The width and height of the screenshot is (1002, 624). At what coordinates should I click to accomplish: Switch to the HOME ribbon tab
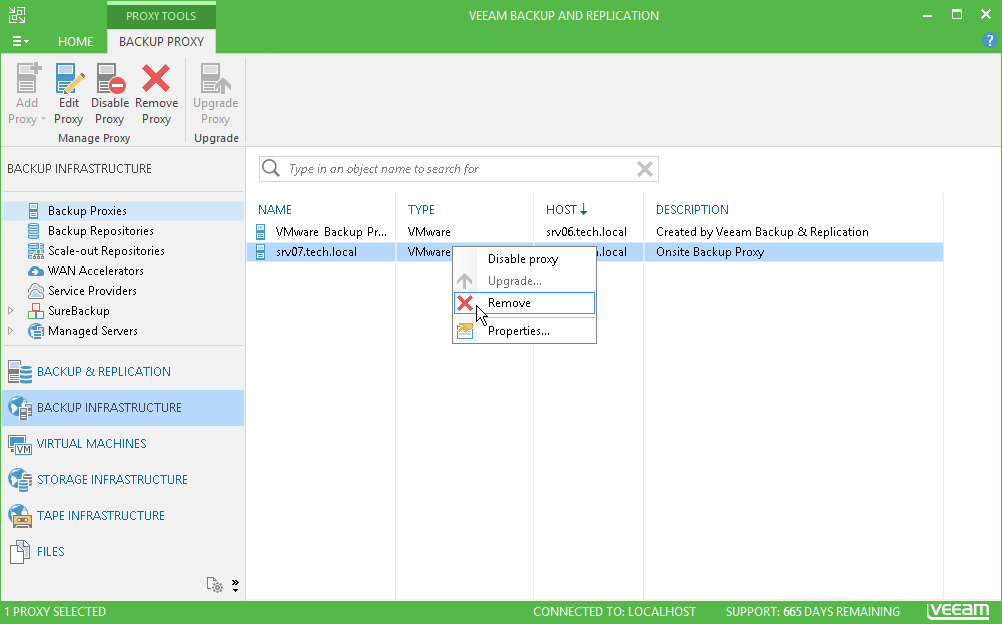[x=75, y=42]
